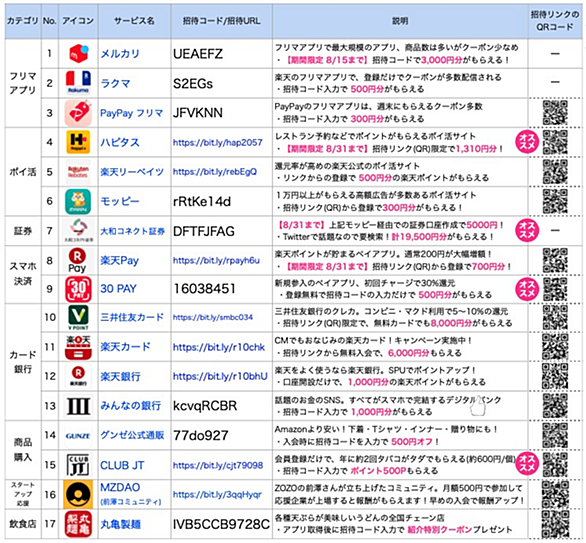This screenshot has height=543, width=586.
Task: Select the invite code IVB5CCB9728C
Action: [x=221, y=524]
